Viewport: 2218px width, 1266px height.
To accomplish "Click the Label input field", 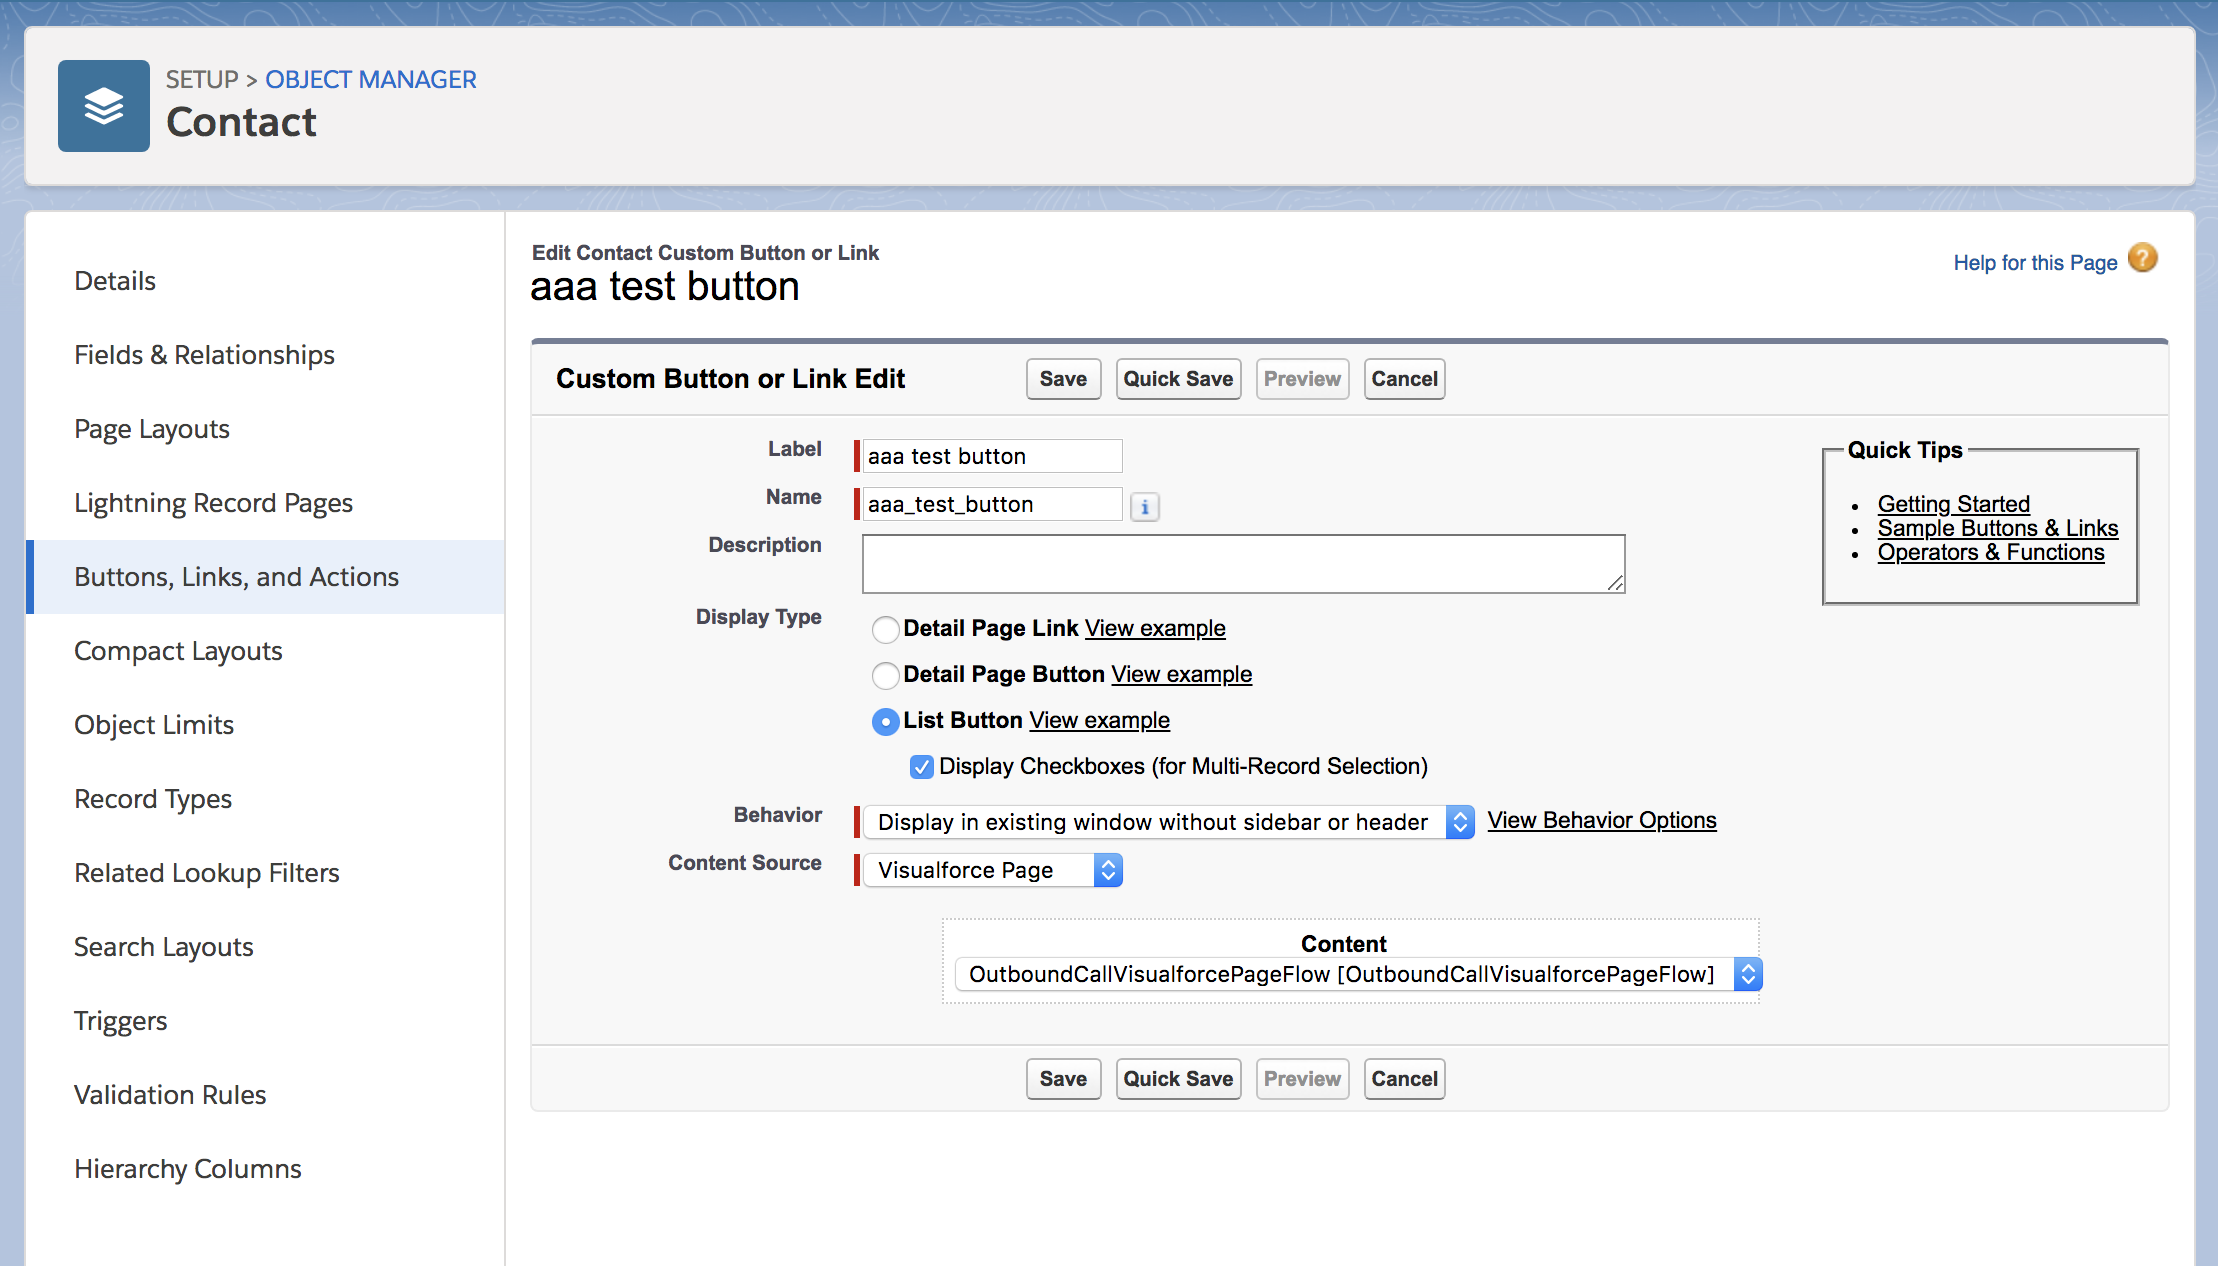I will (991, 456).
